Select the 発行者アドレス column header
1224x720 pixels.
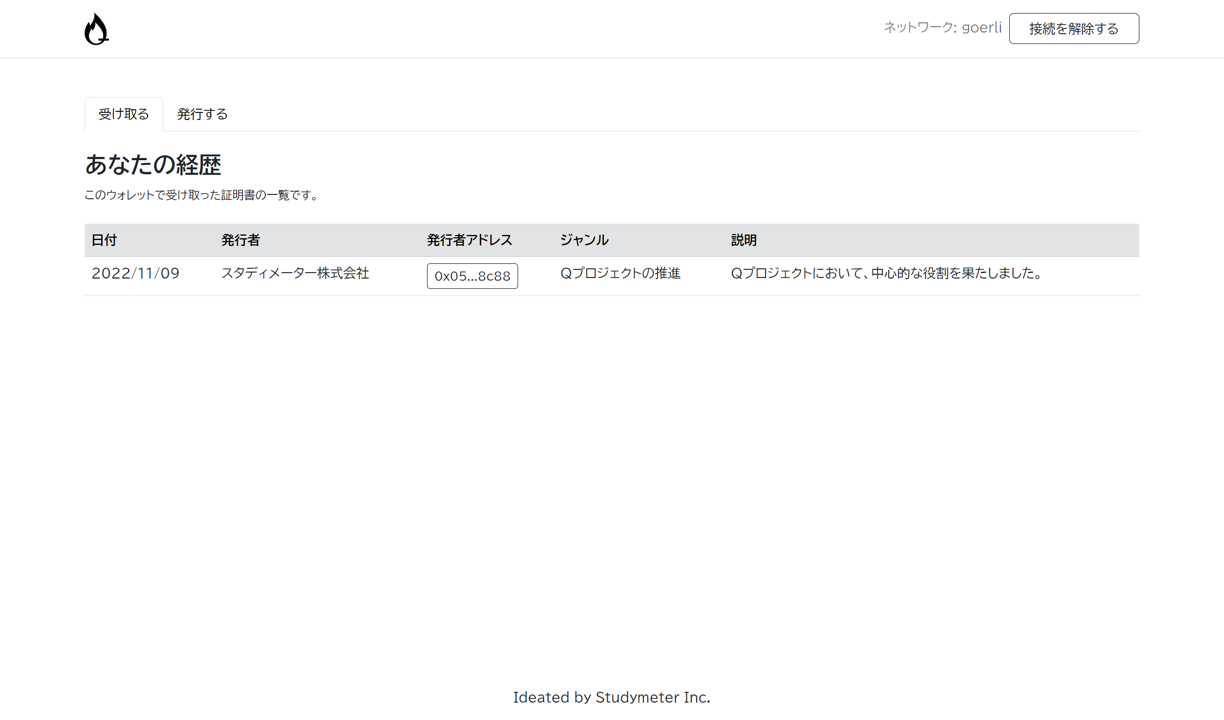[468, 240]
